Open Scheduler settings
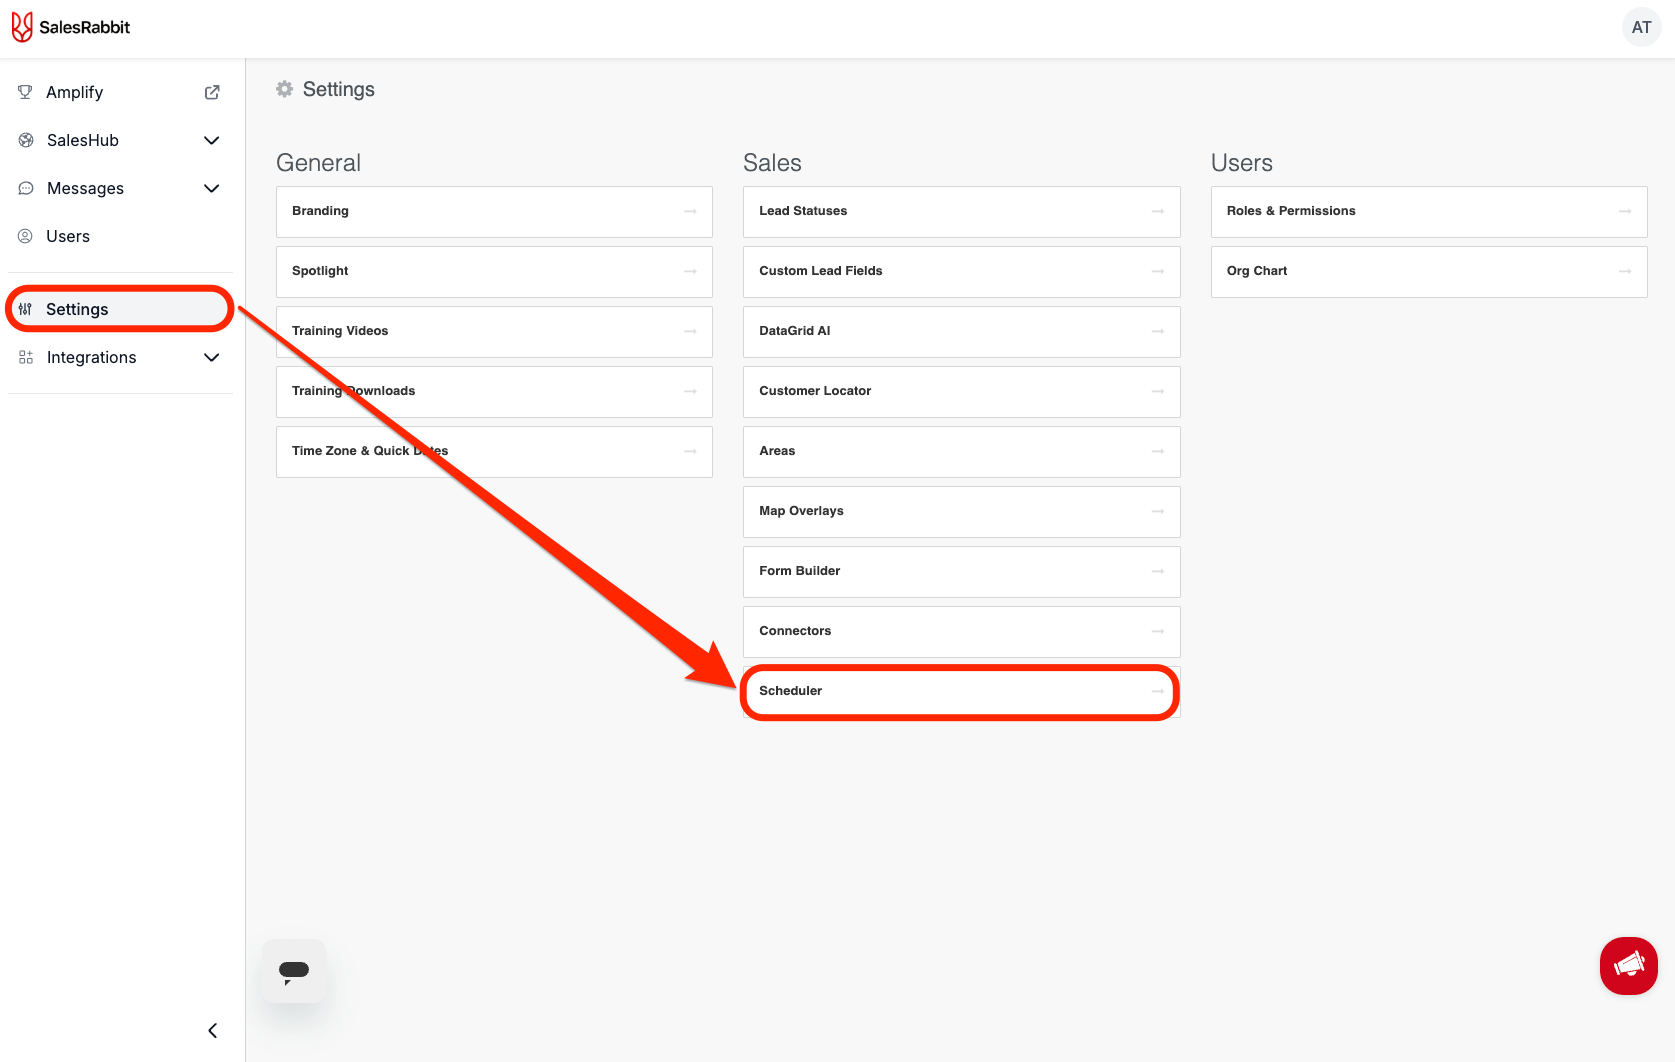The height and width of the screenshot is (1062, 1675). coord(962,692)
